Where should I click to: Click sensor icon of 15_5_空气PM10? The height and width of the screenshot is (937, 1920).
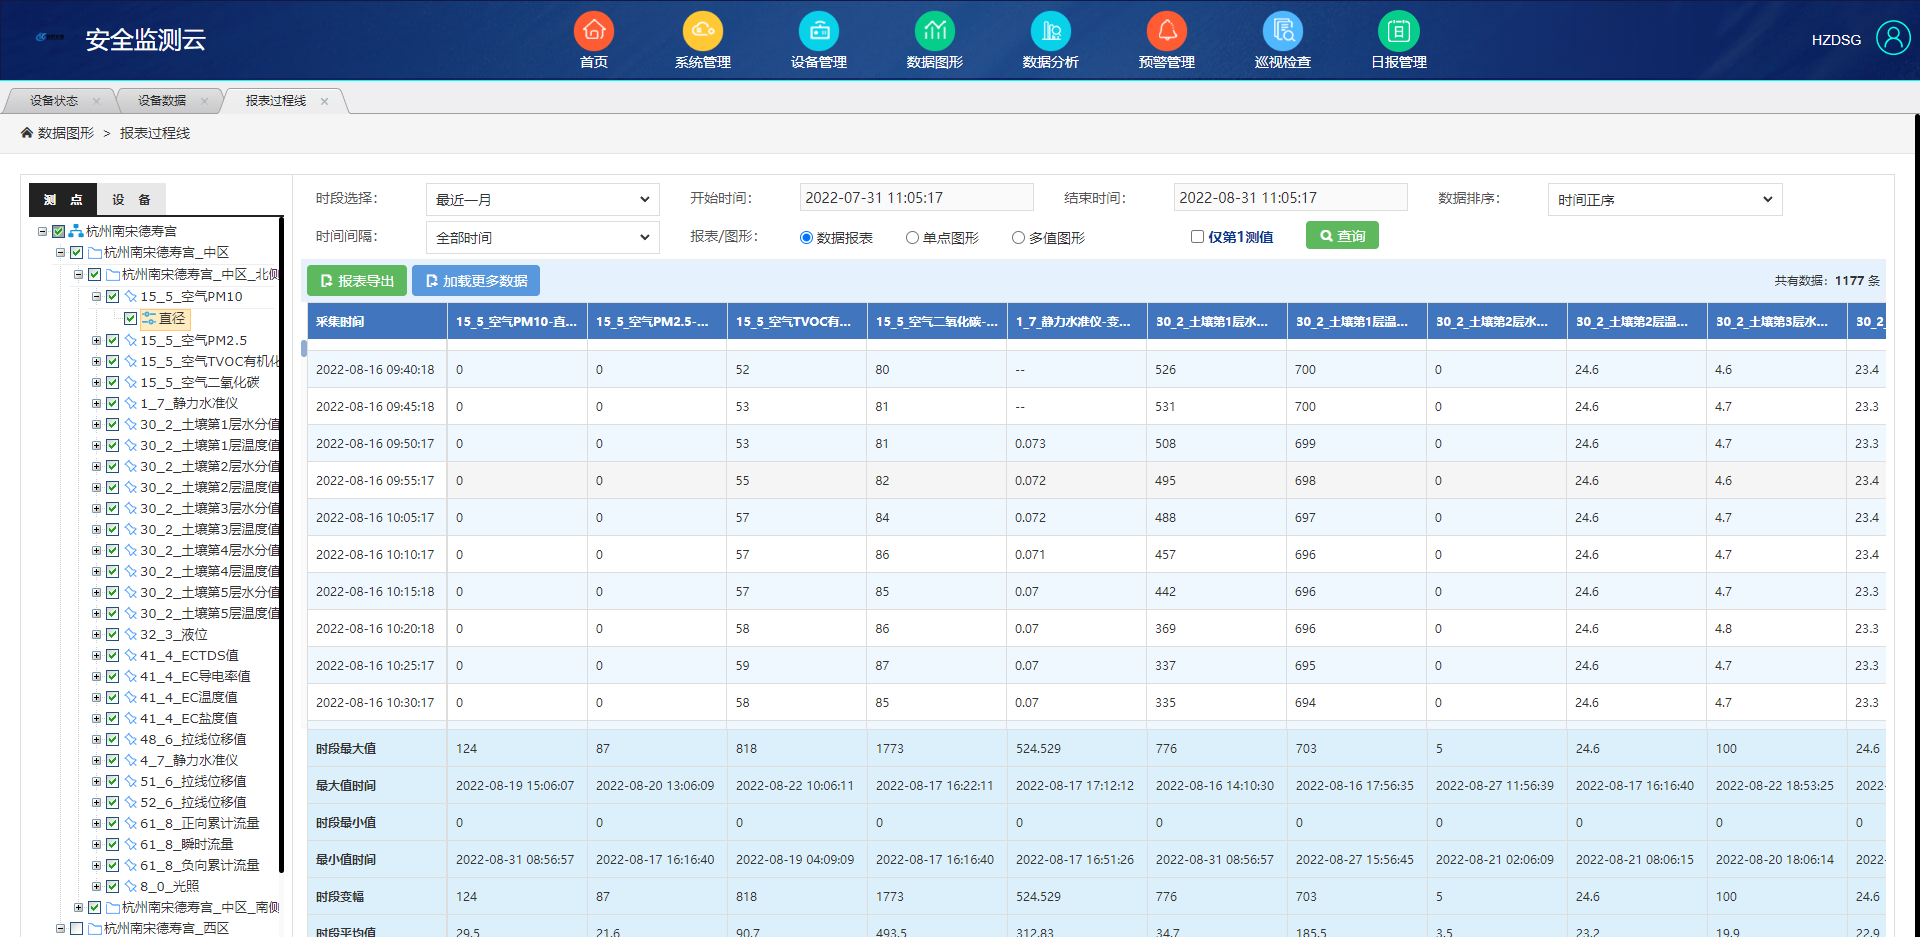pos(130,297)
